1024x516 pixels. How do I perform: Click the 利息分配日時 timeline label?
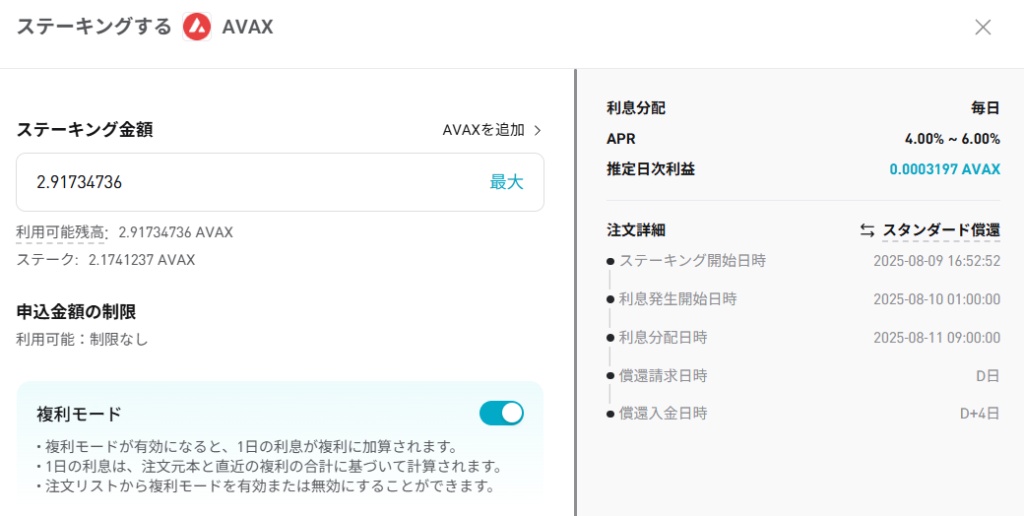tap(663, 338)
